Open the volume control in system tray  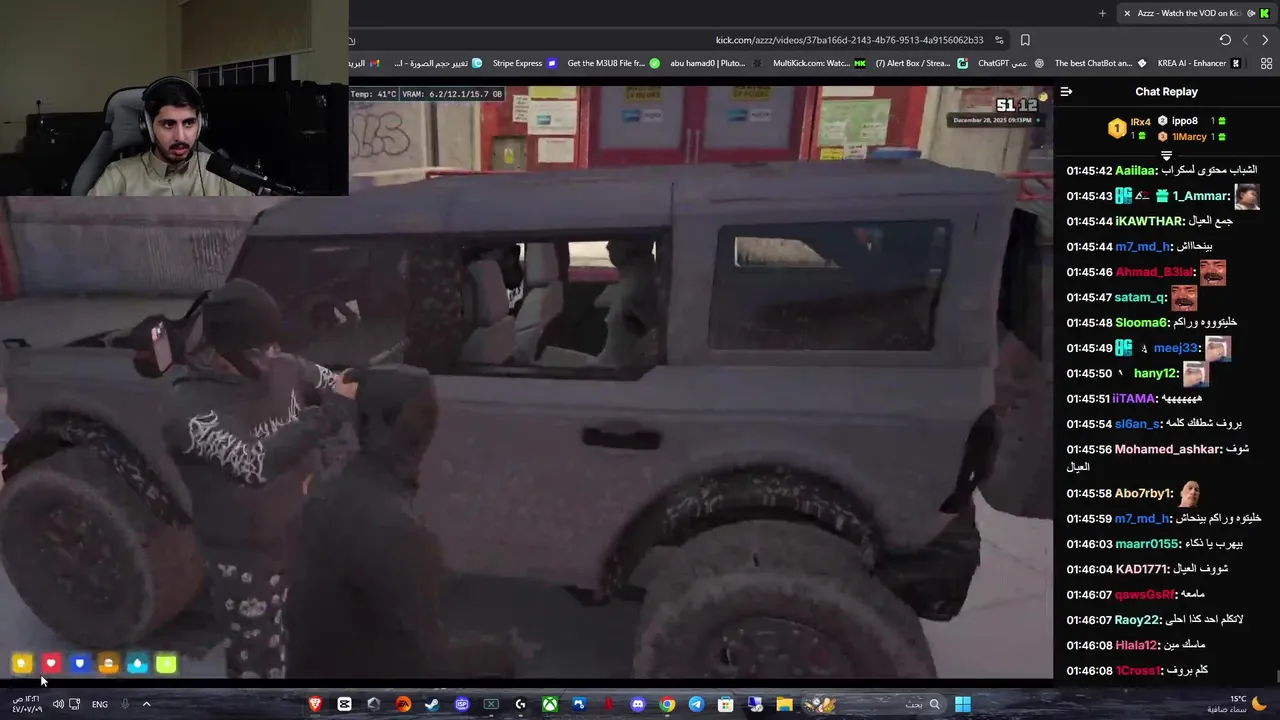tap(58, 704)
